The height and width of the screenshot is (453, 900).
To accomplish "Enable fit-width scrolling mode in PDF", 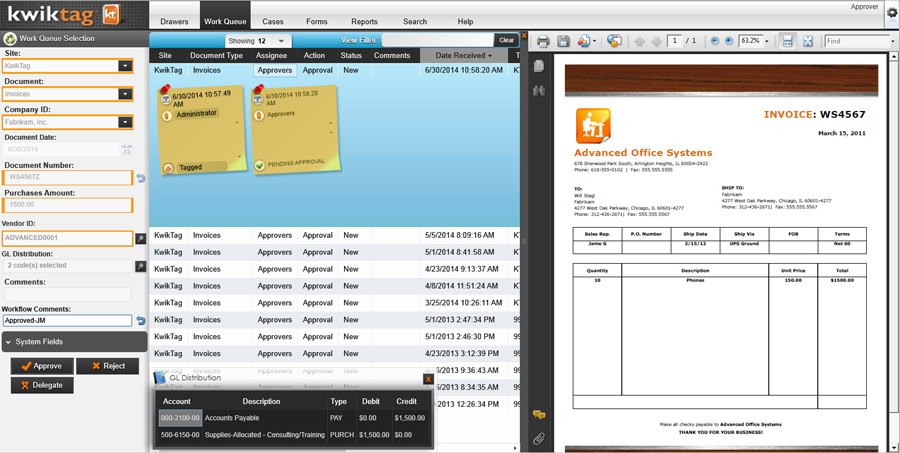I will (x=788, y=41).
